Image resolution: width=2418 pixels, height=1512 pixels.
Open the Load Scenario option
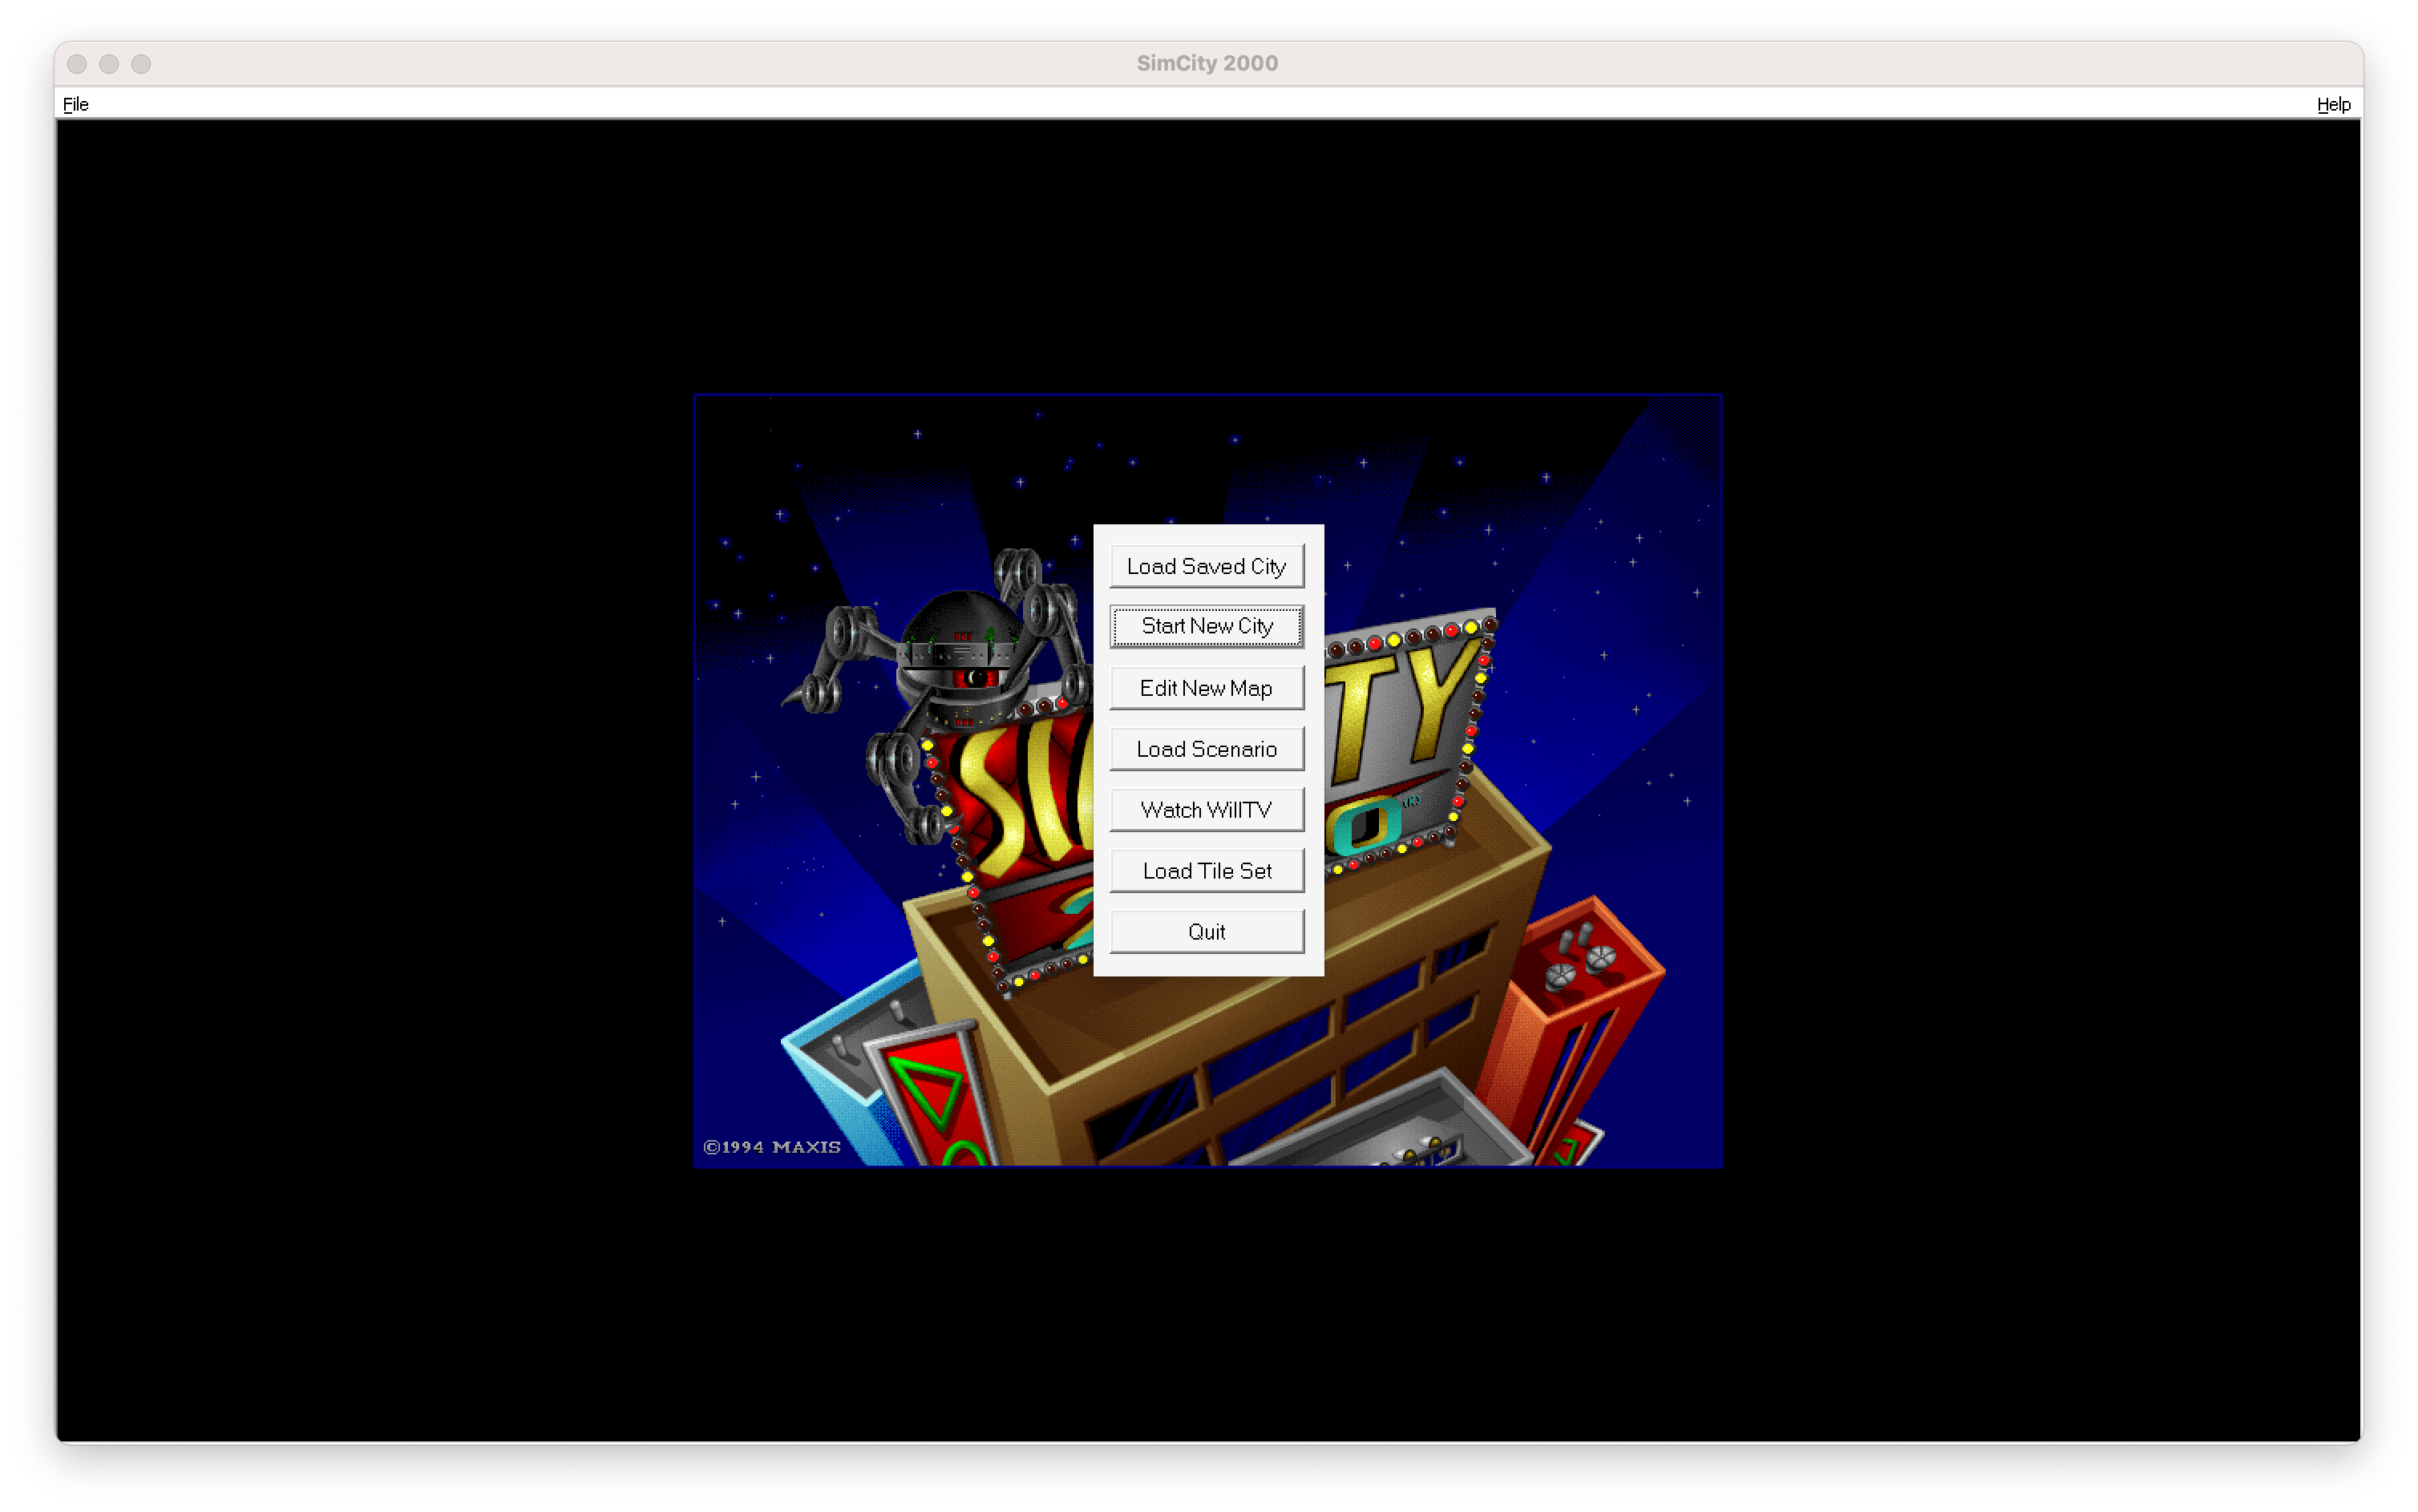(1206, 749)
